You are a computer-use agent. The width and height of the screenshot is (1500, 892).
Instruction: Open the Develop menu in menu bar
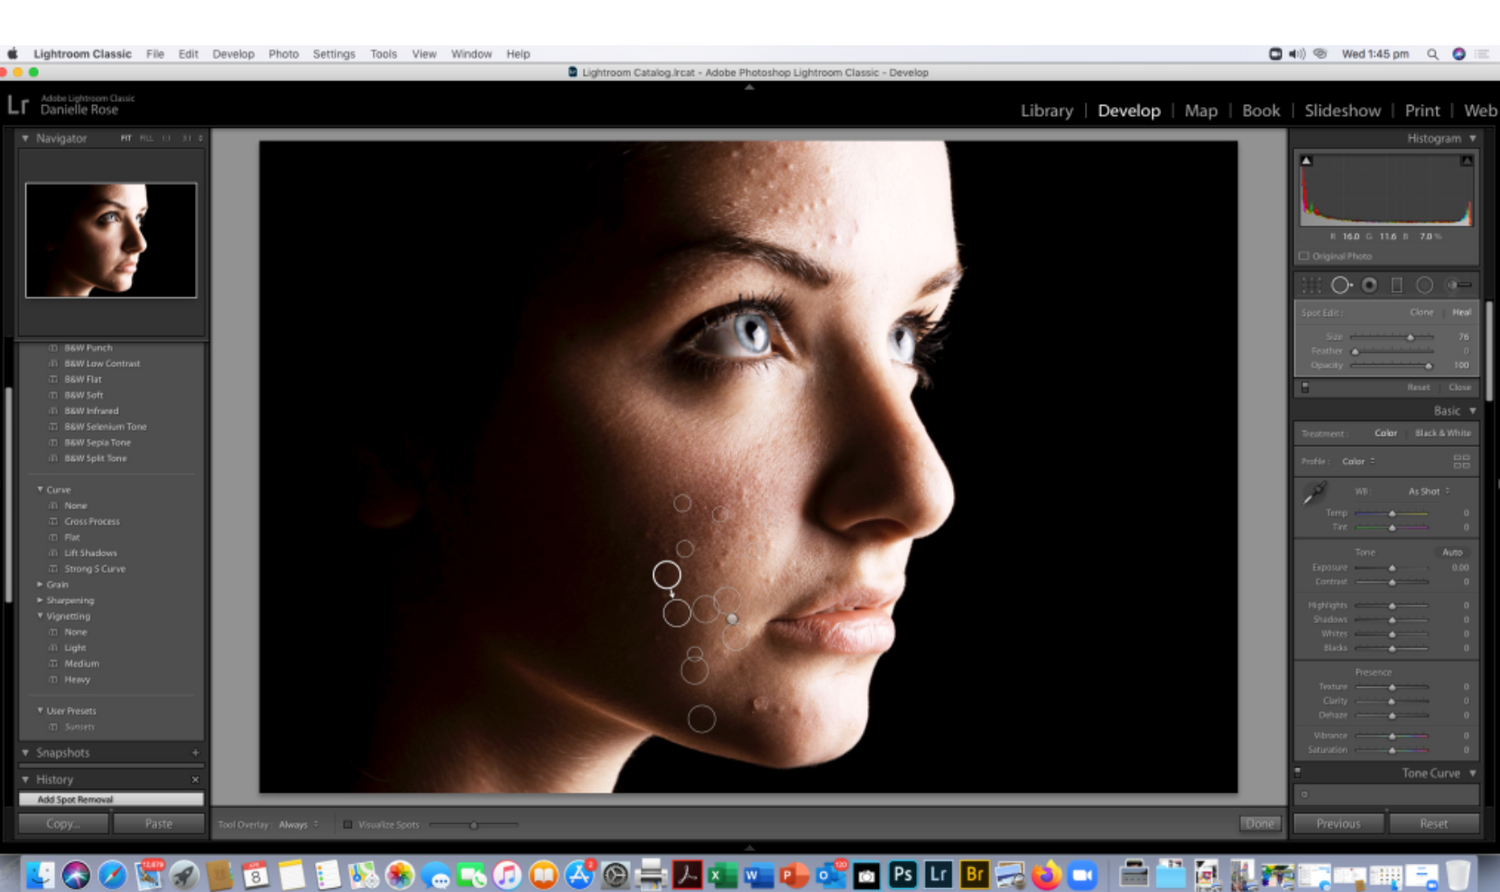point(233,54)
